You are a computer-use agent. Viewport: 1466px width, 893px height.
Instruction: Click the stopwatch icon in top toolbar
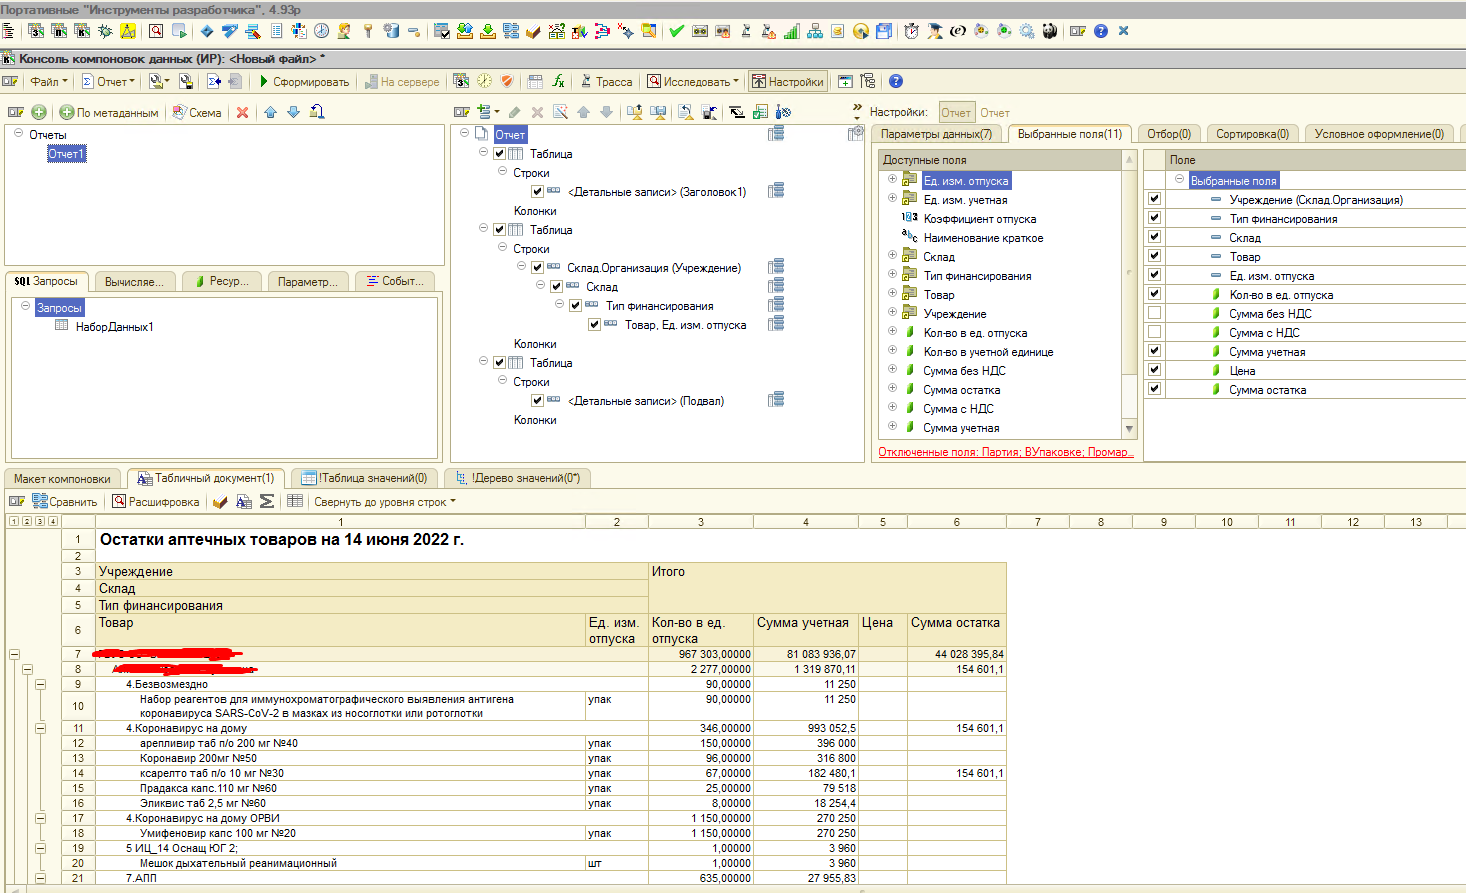tap(911, 31)
